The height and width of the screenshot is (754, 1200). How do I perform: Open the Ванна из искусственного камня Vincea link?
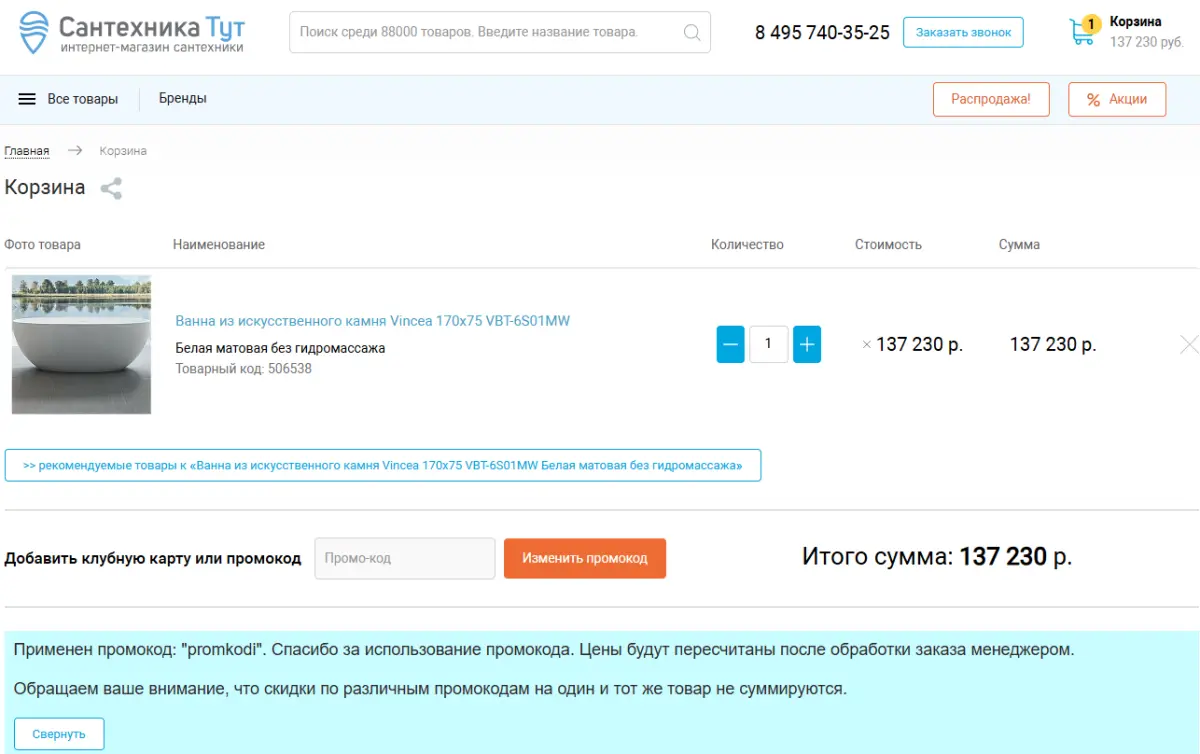(373, 321)
